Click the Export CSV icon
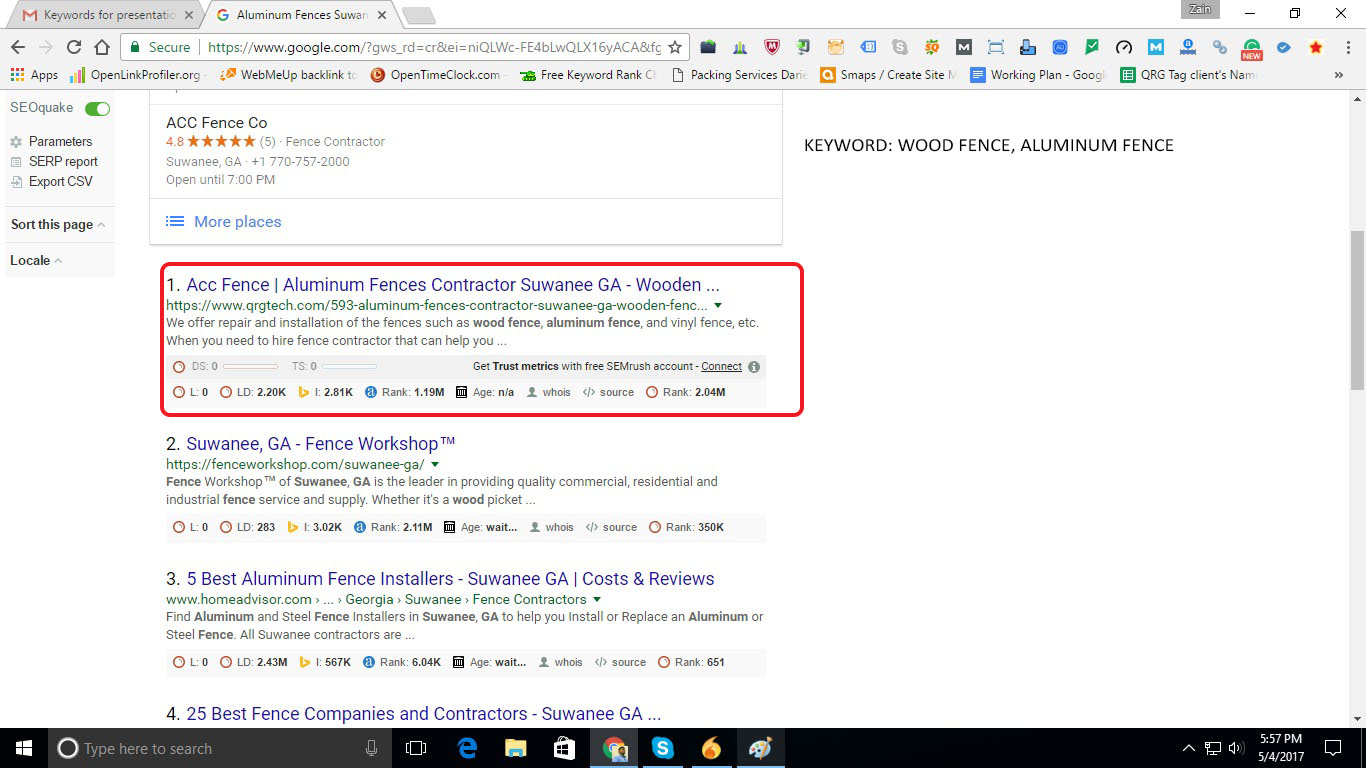 pos(16,182)
